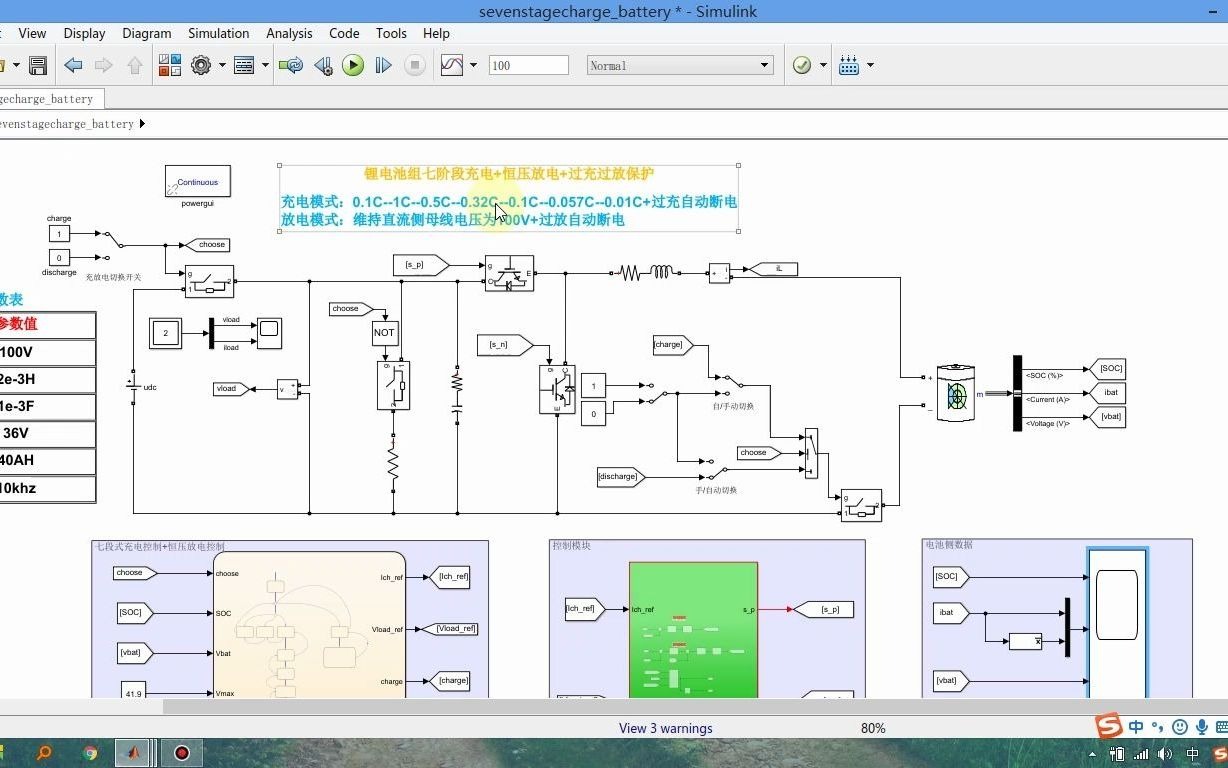Click the Run simulation play button
This screenshot has width=1228, height=768.
click(353, 66)
